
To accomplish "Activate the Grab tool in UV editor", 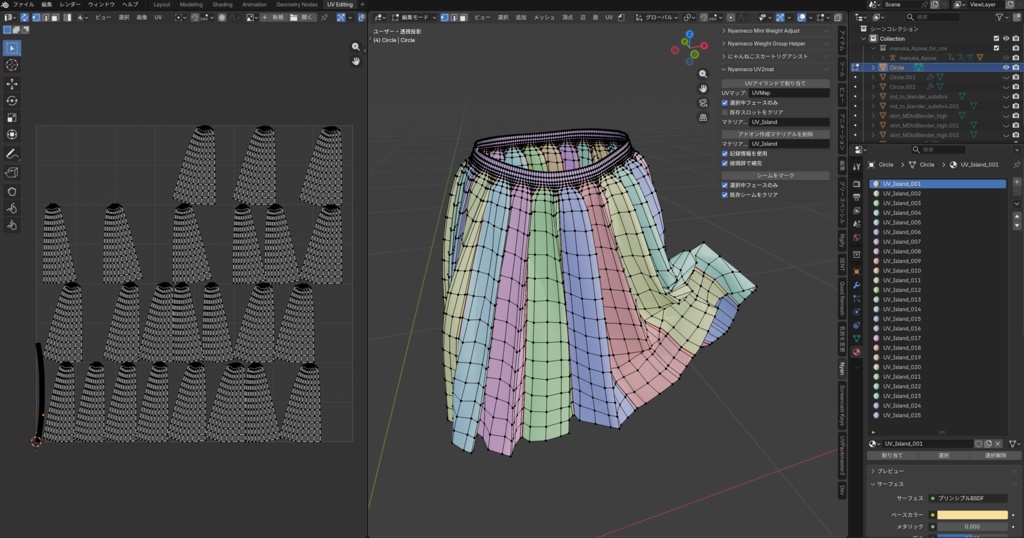I will click(12, 191).
